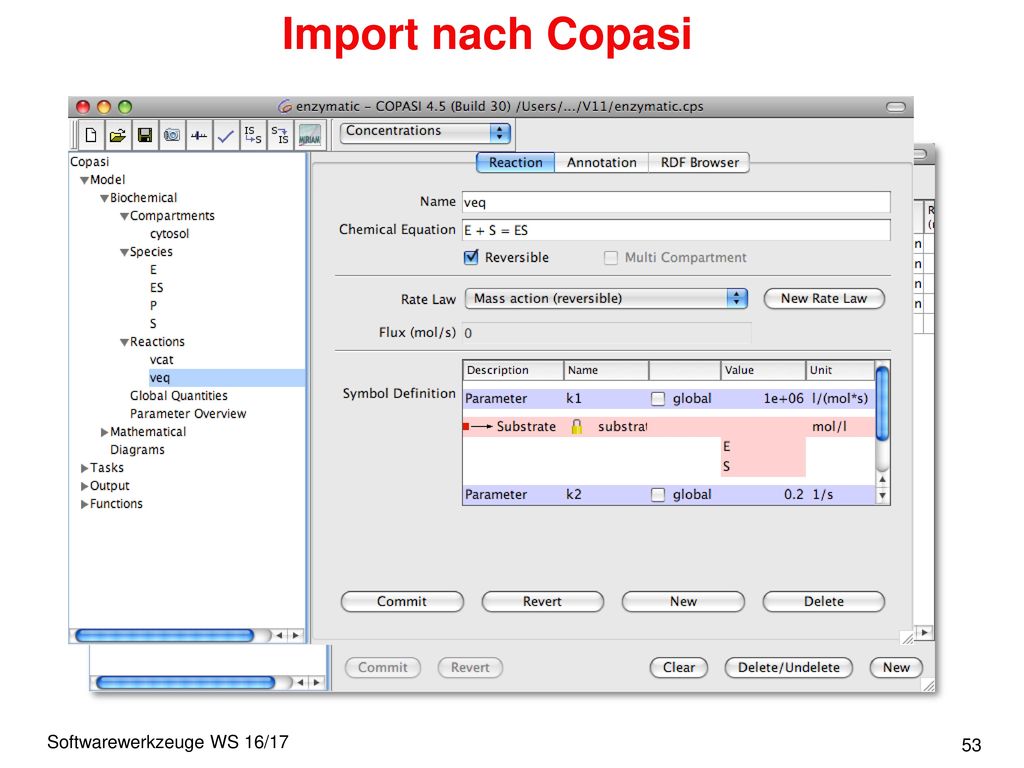Check the model using the checkmark icon
The width and height of the screenshot is (1024, 768).
226,135
